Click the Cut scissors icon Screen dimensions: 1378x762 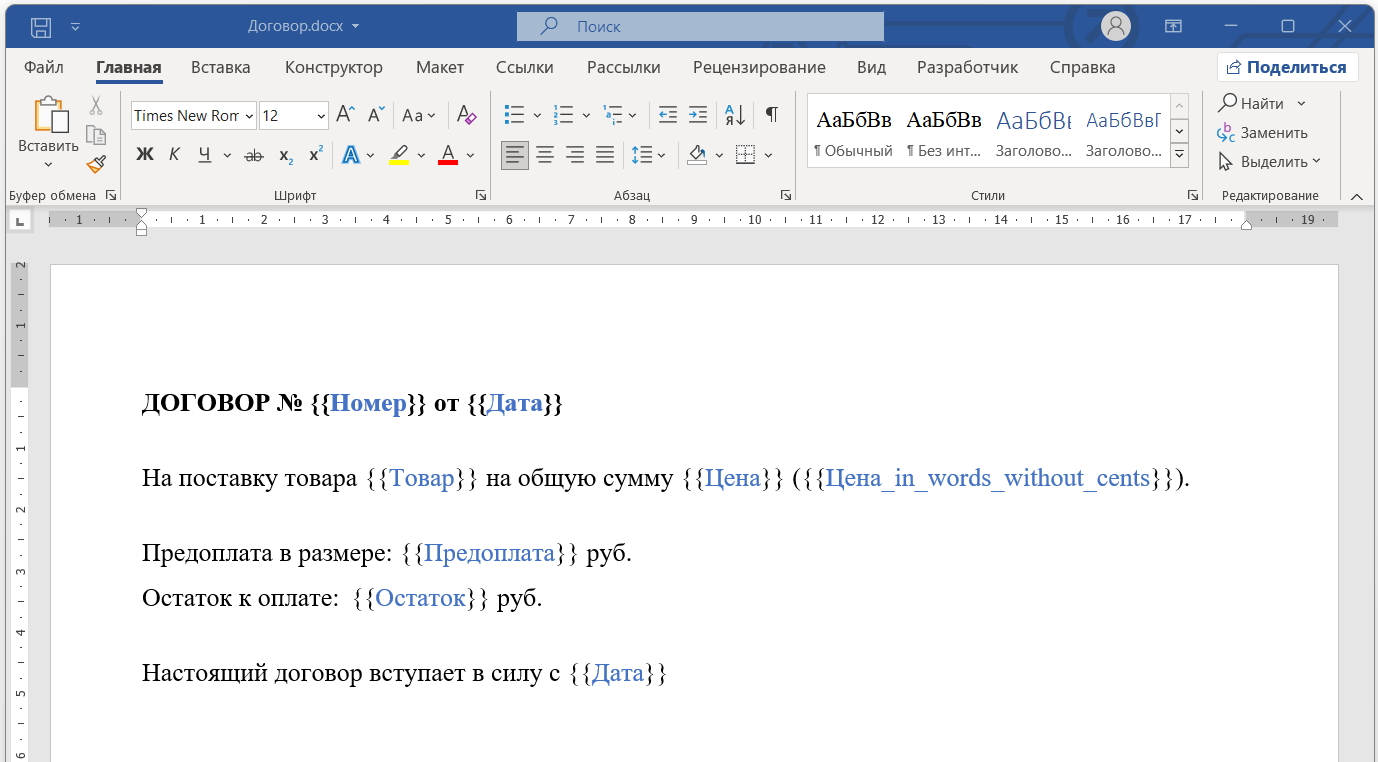tap(96, 105)
